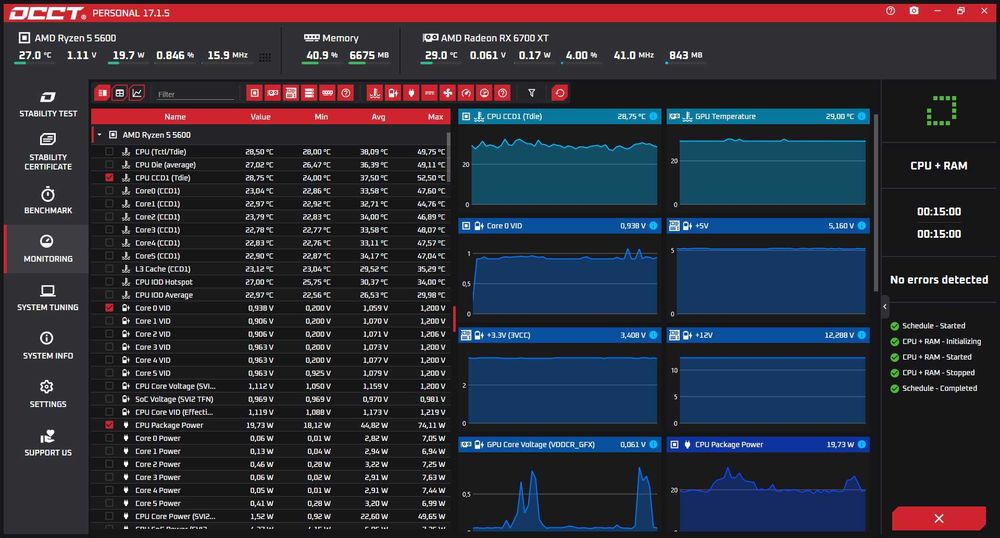The height and width of the screenshot is (538, 1000).
Task: Click the dotted grid icon beside CPU header stats
Action: click(265, 57)
